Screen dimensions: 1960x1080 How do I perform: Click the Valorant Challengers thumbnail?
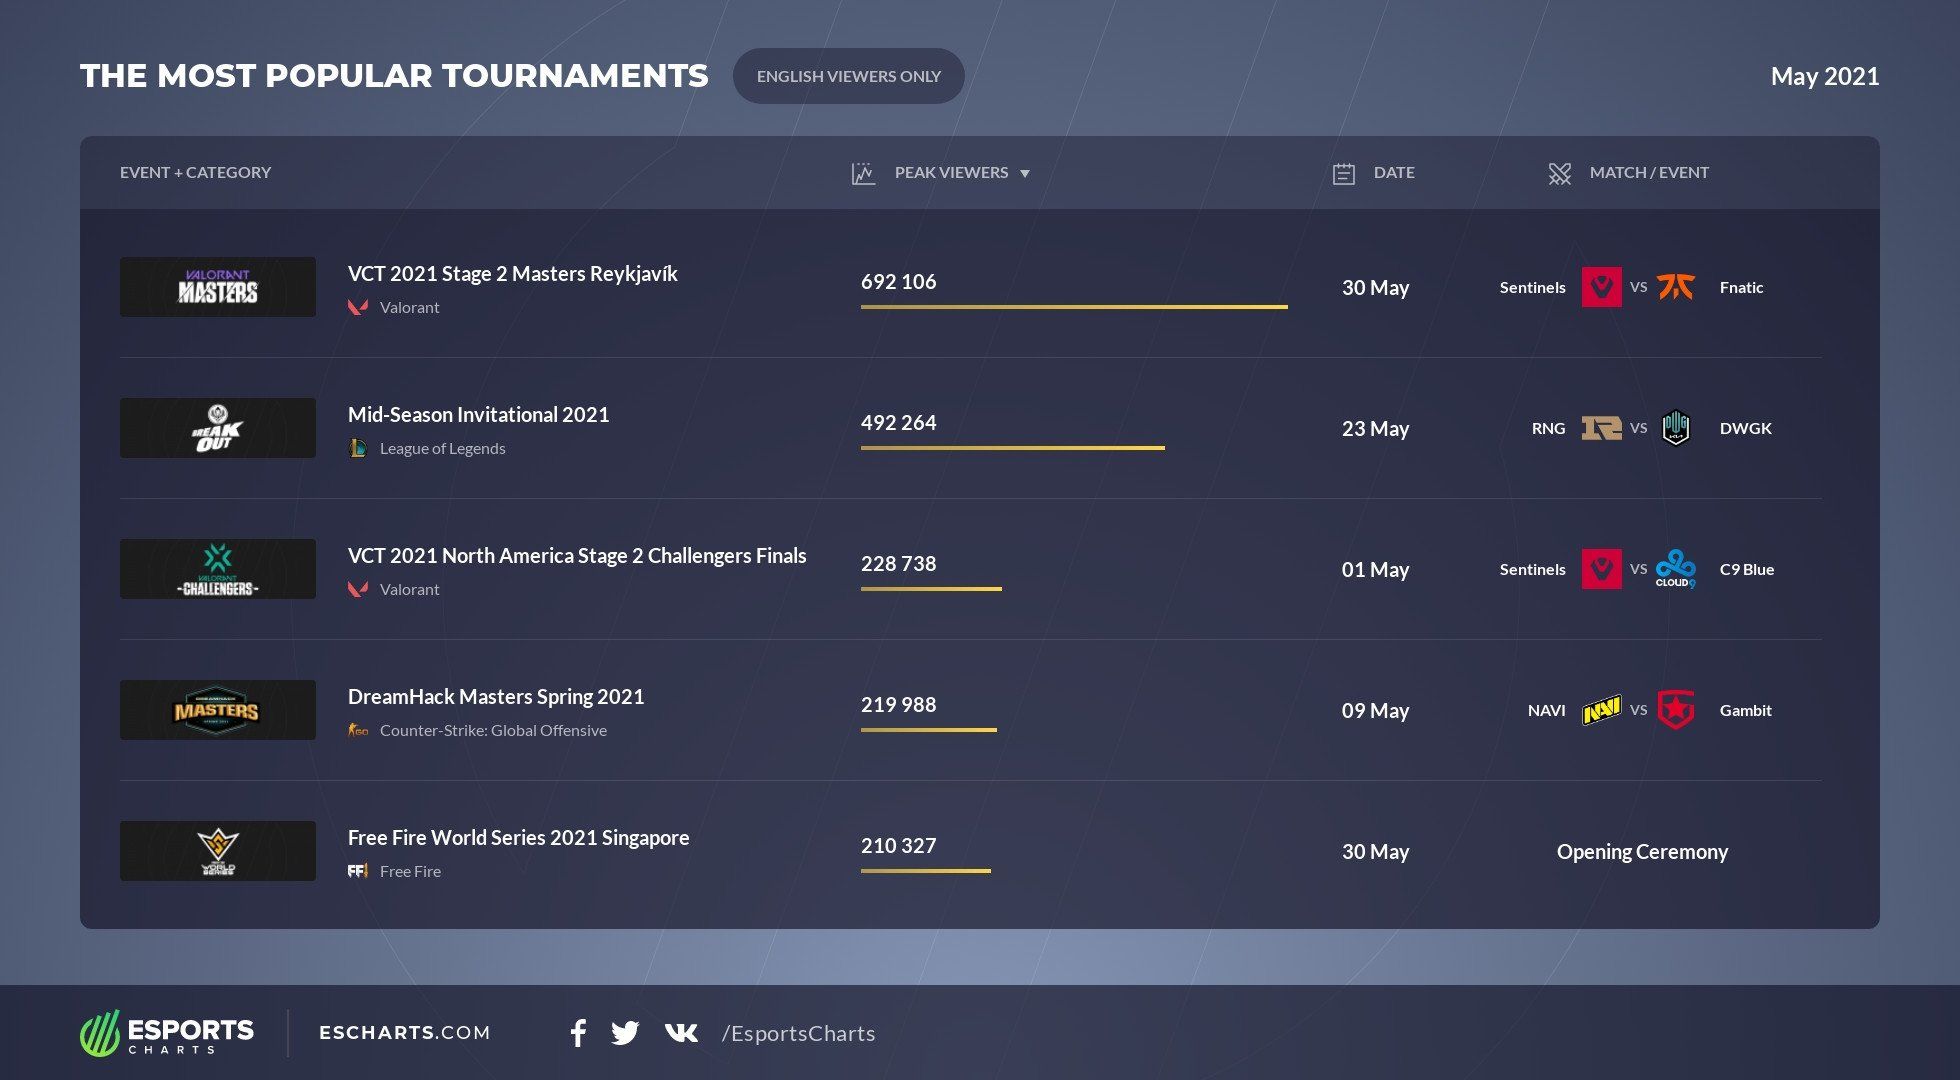[x=218, y=569]
